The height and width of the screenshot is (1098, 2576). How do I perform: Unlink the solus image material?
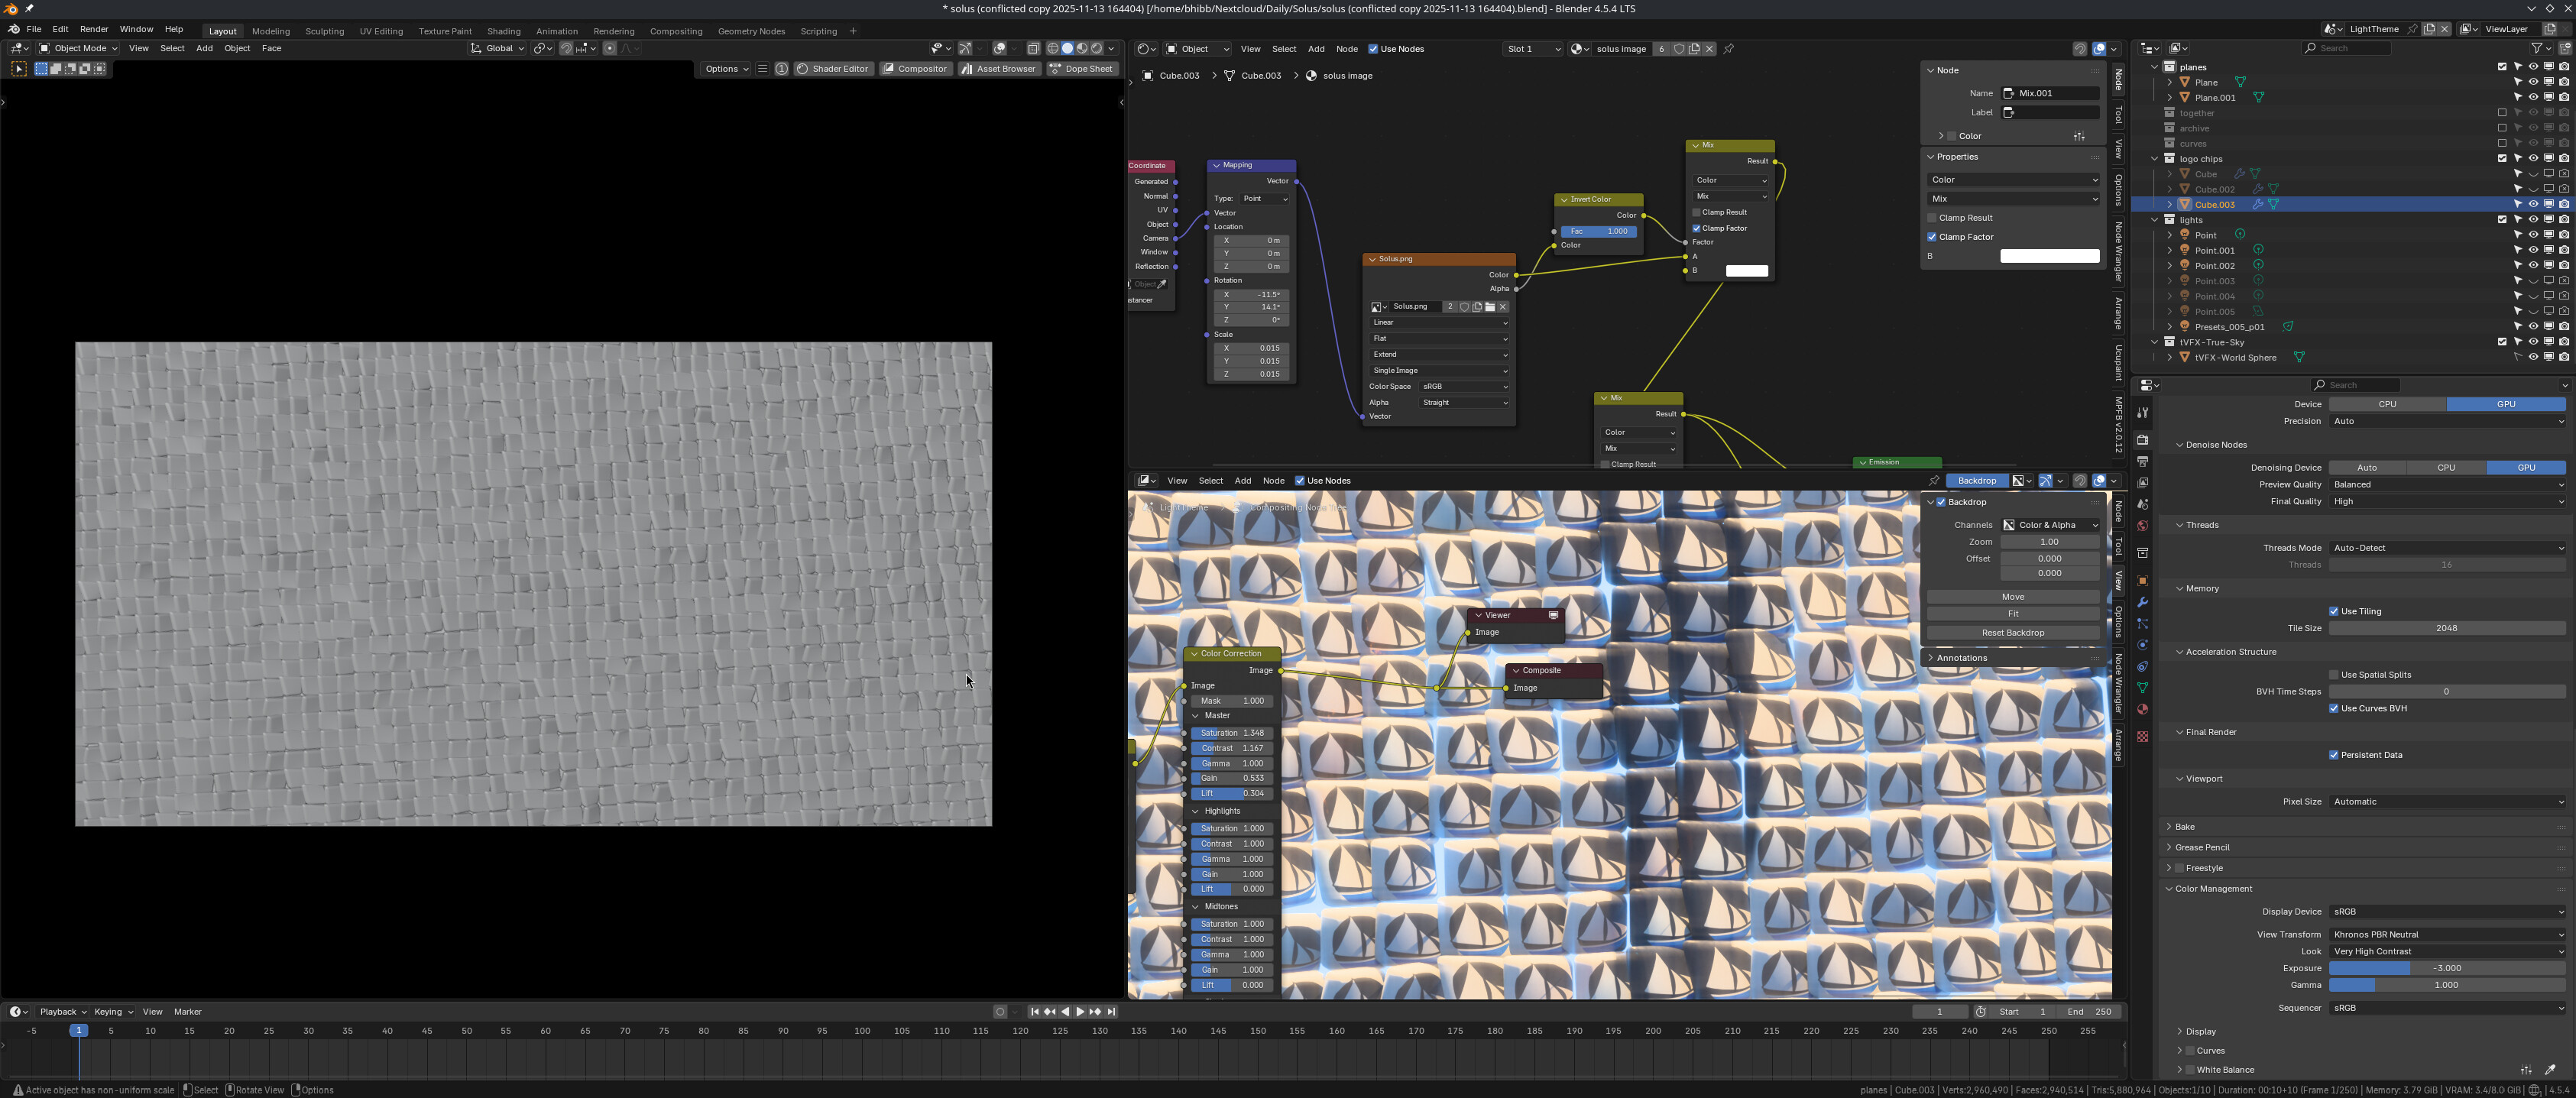(x=1709, y=49)
